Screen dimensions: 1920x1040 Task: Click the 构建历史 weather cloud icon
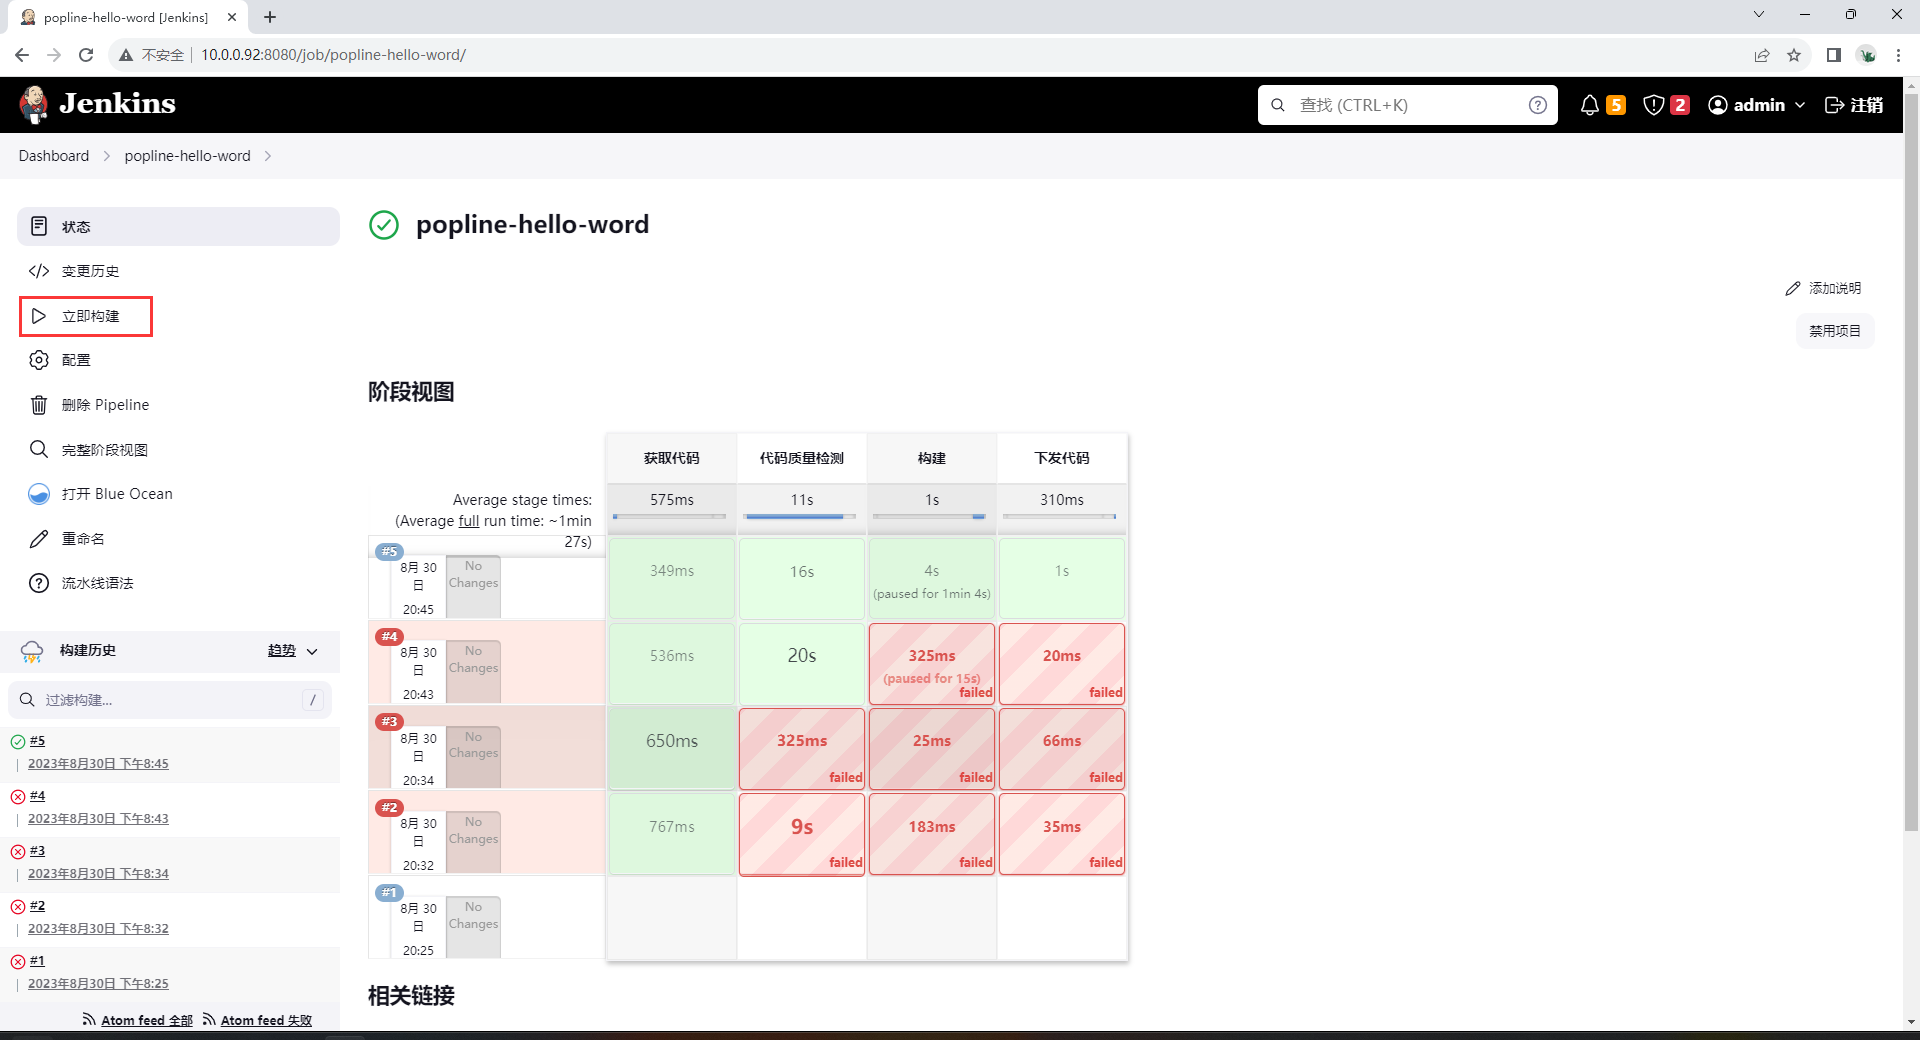coord(32,651)
